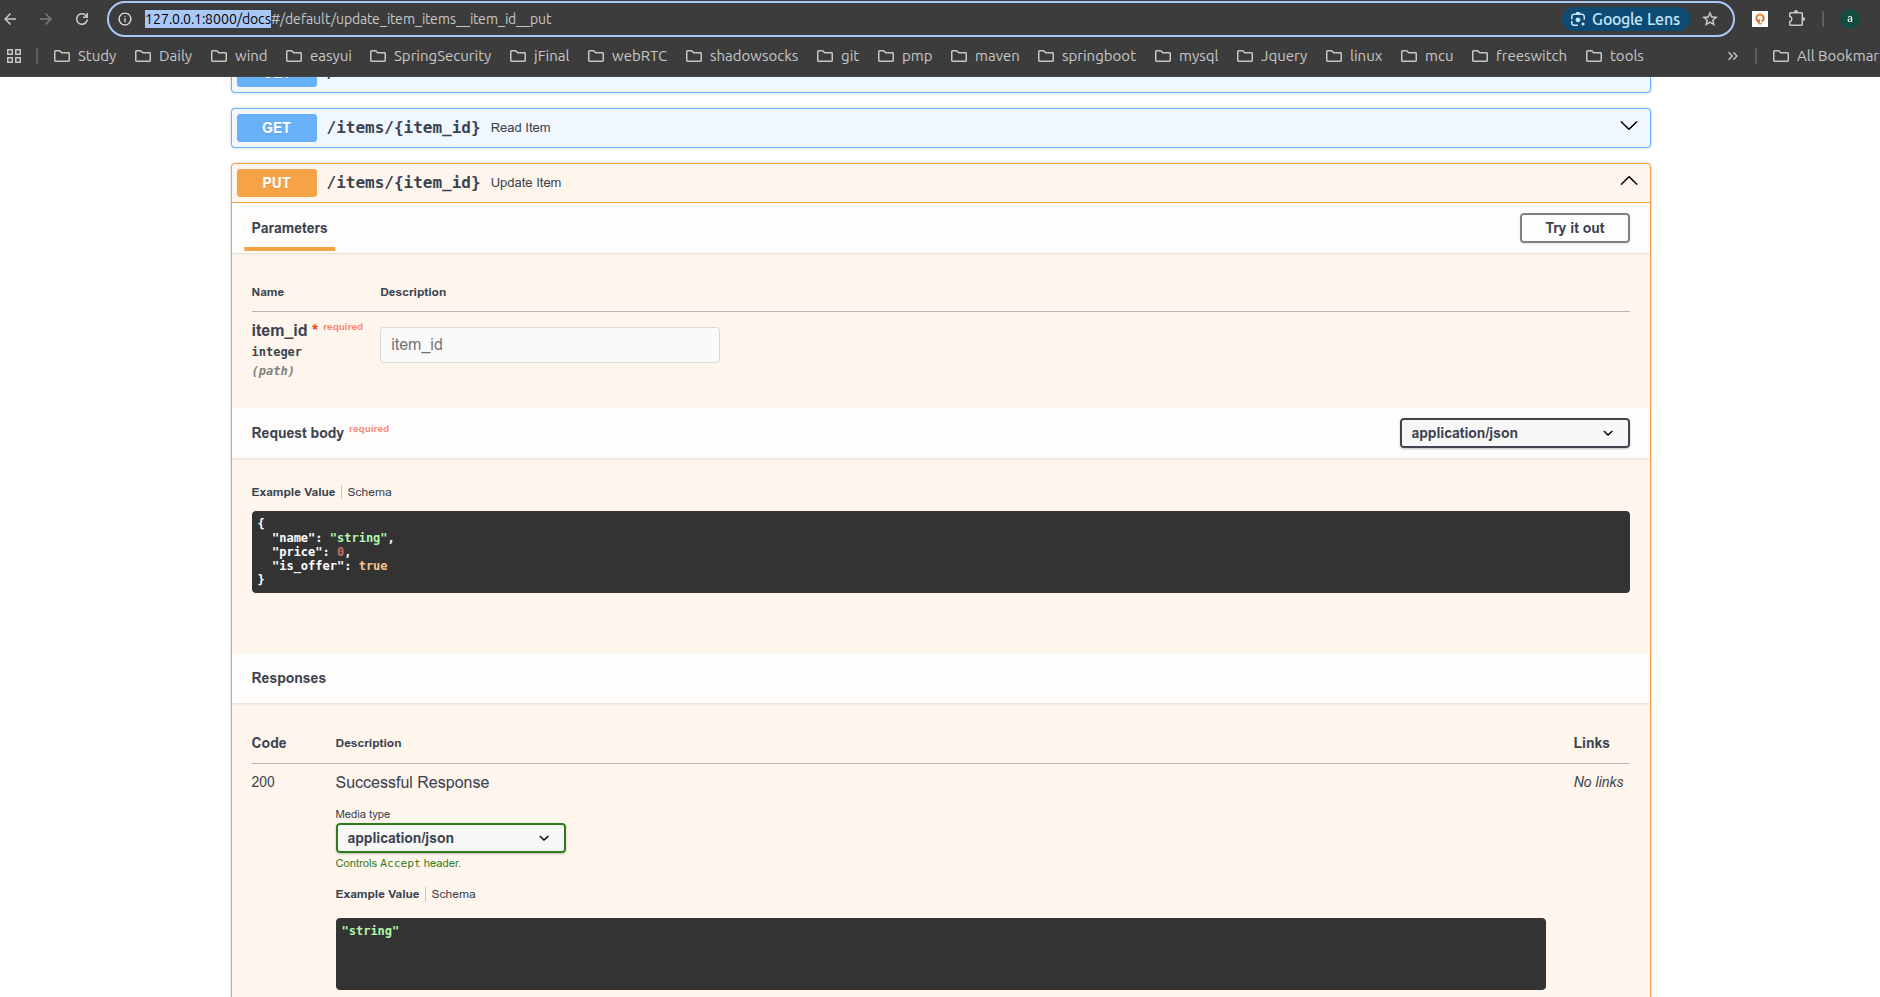Click the browser back arrow
This screenshot has width=1880, height=997.
coord(11,19)
